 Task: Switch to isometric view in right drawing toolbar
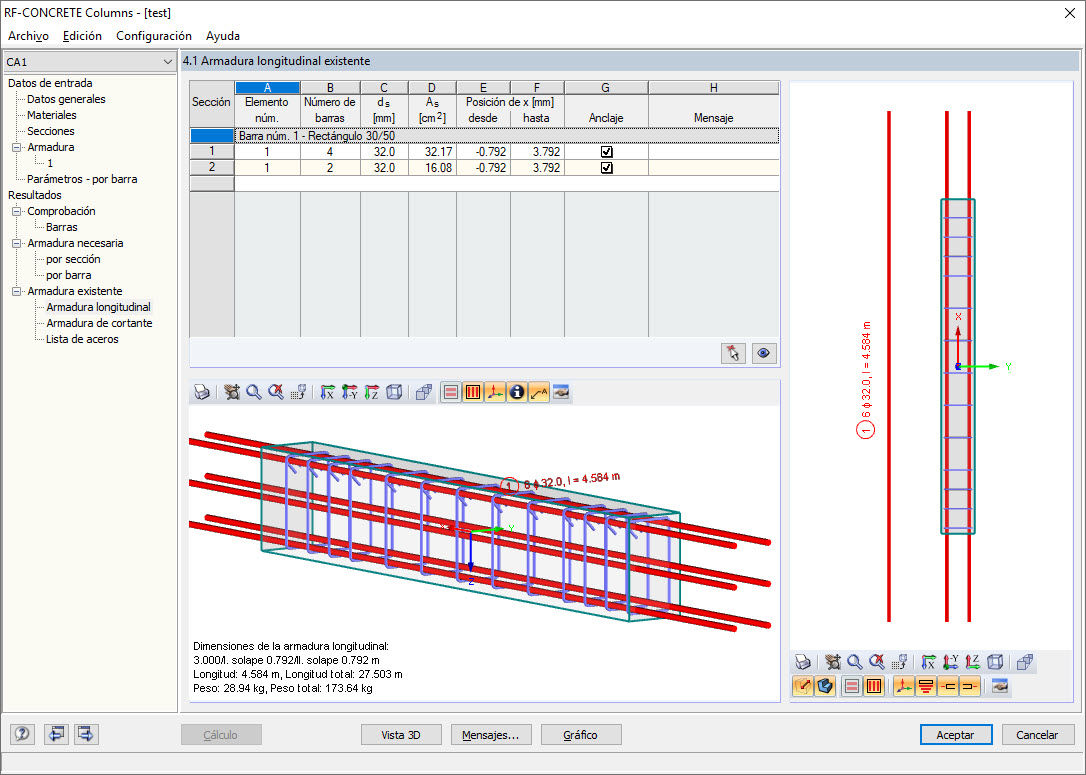click(995, 663)
